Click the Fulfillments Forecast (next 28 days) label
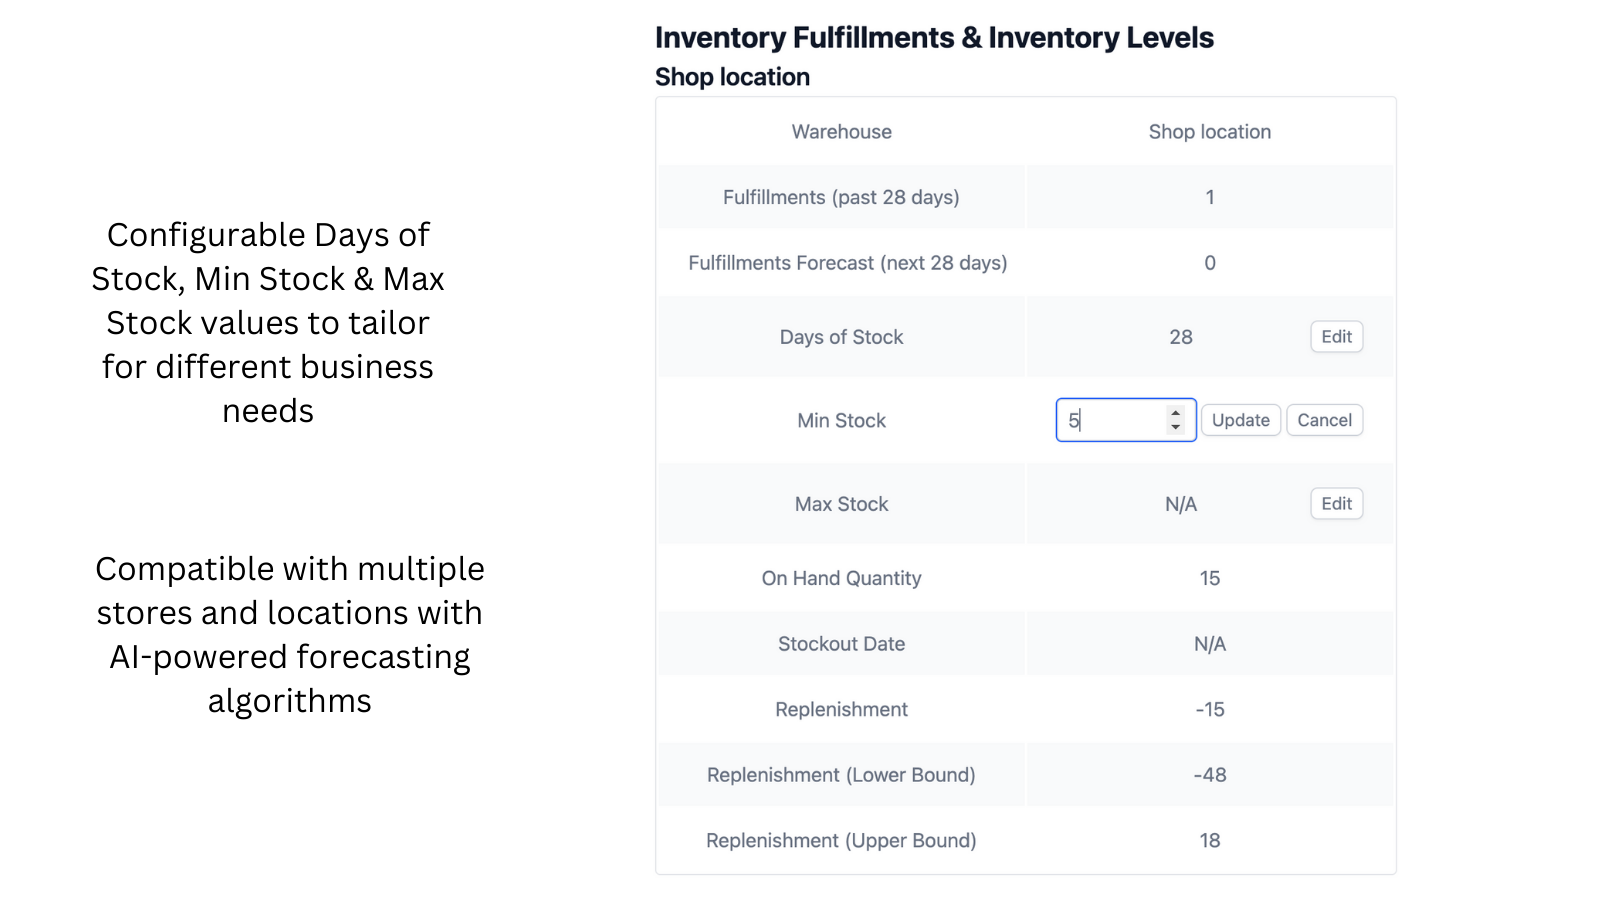 coord(847,263)
